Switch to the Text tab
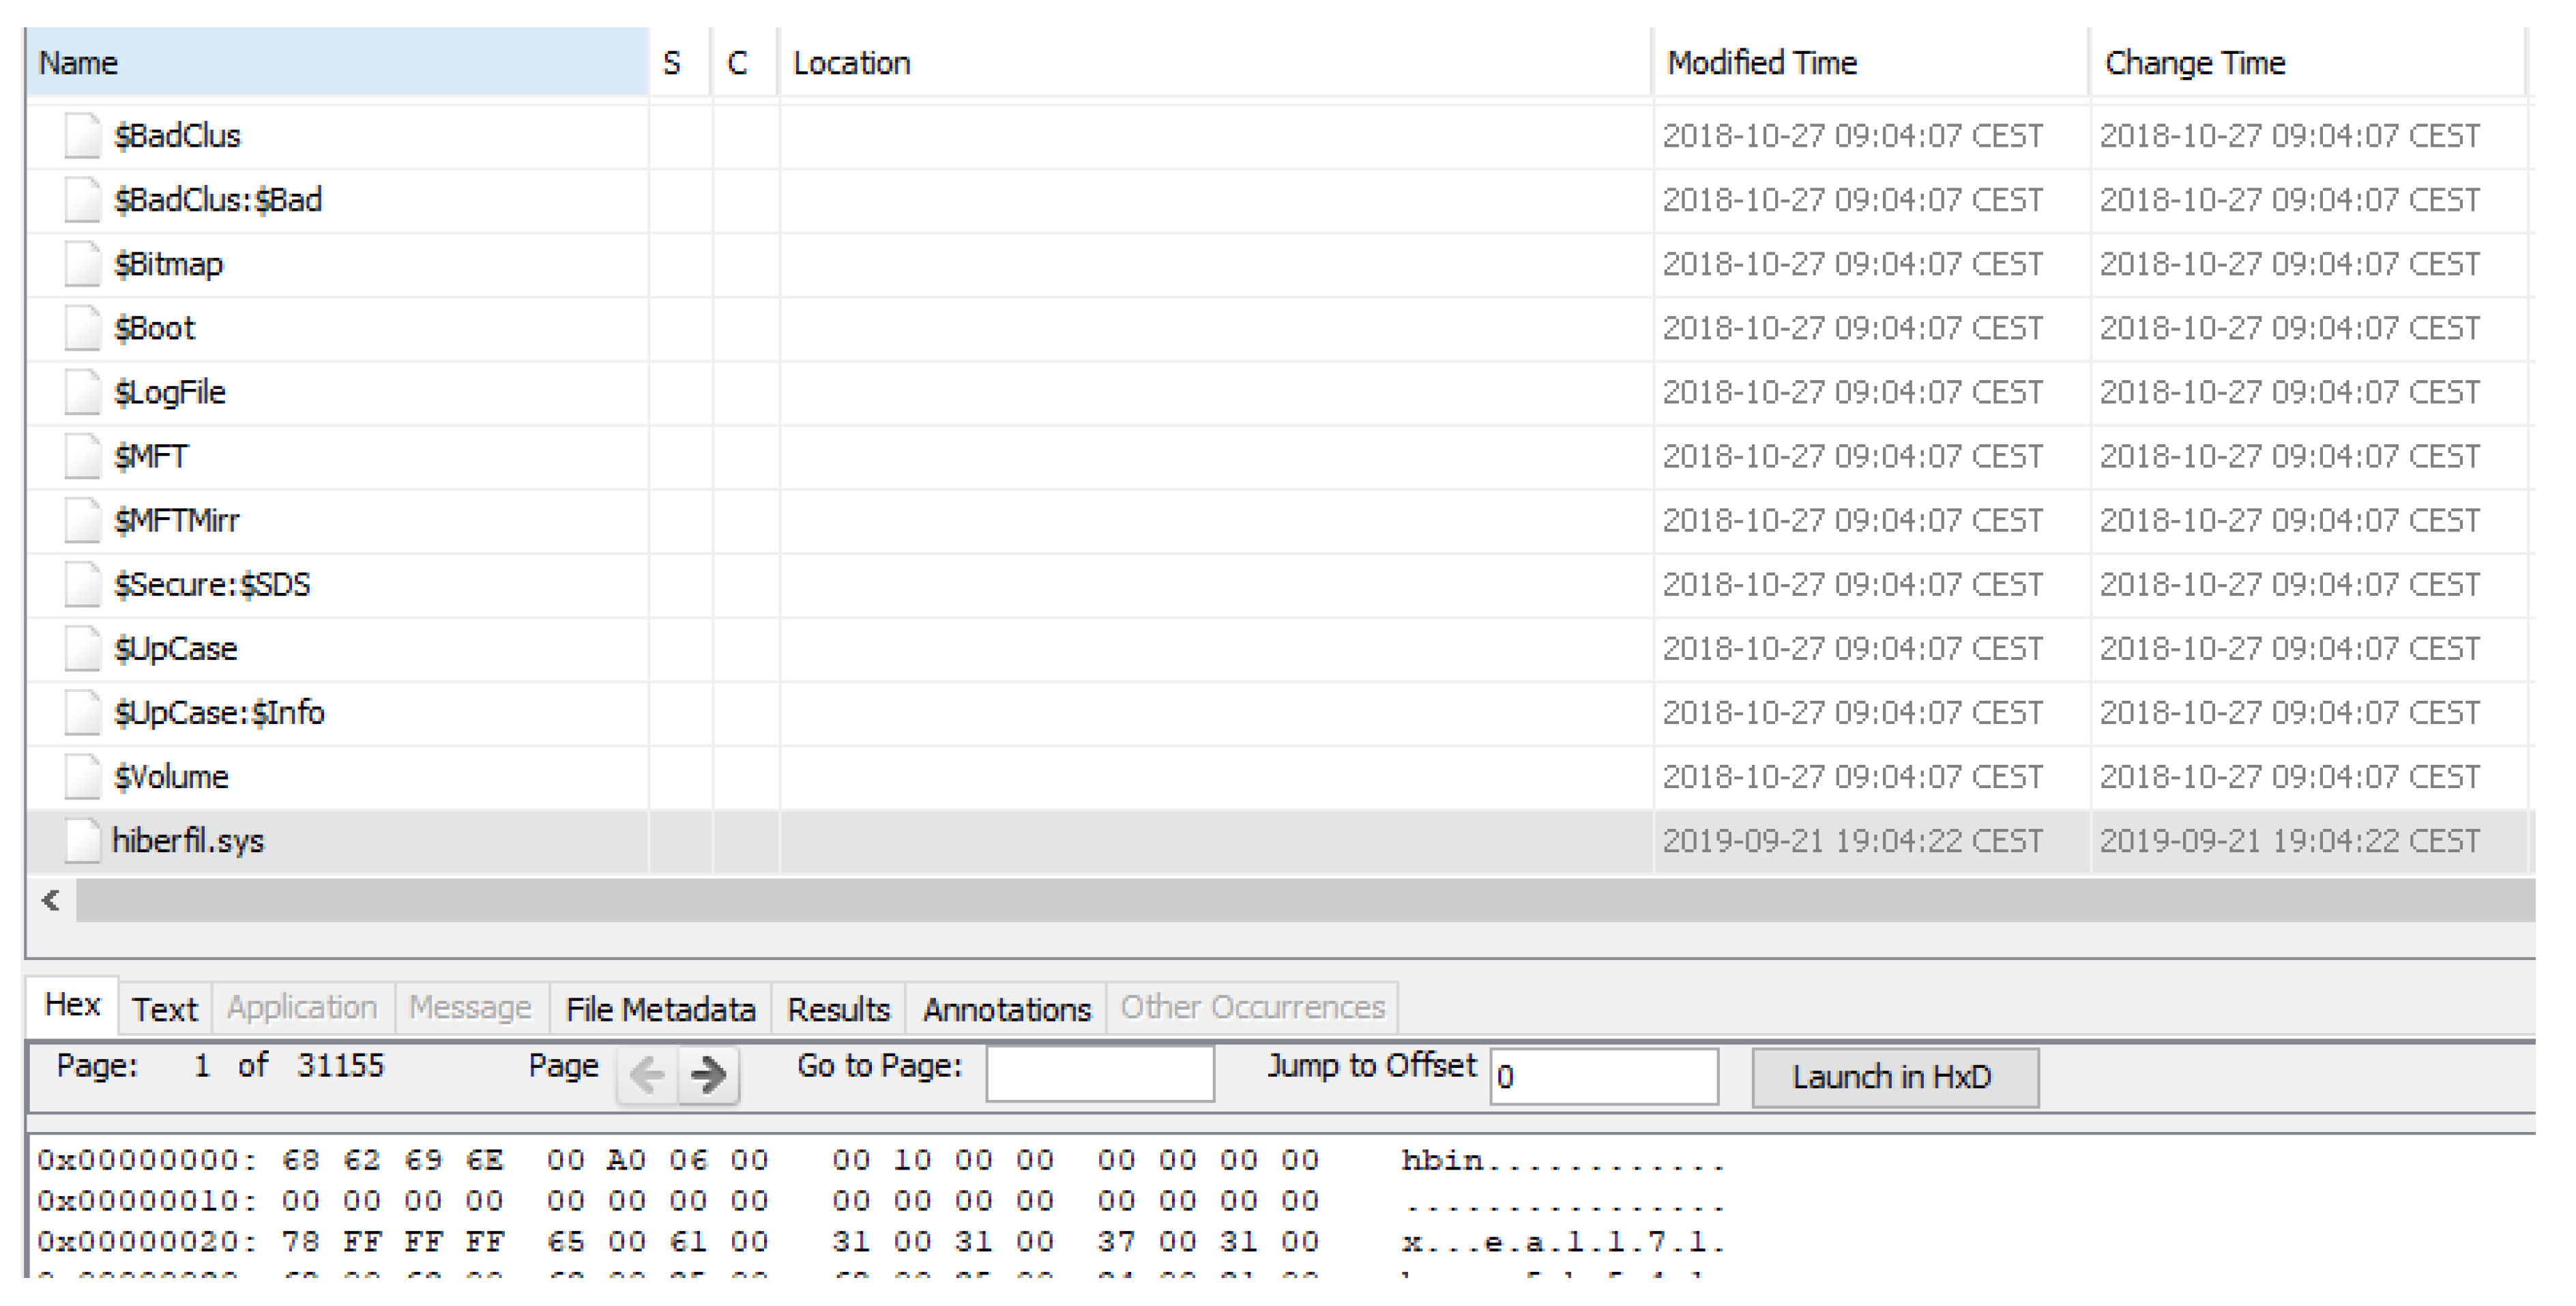Screen dimensions: 2576x1306 coord(165,1009)
